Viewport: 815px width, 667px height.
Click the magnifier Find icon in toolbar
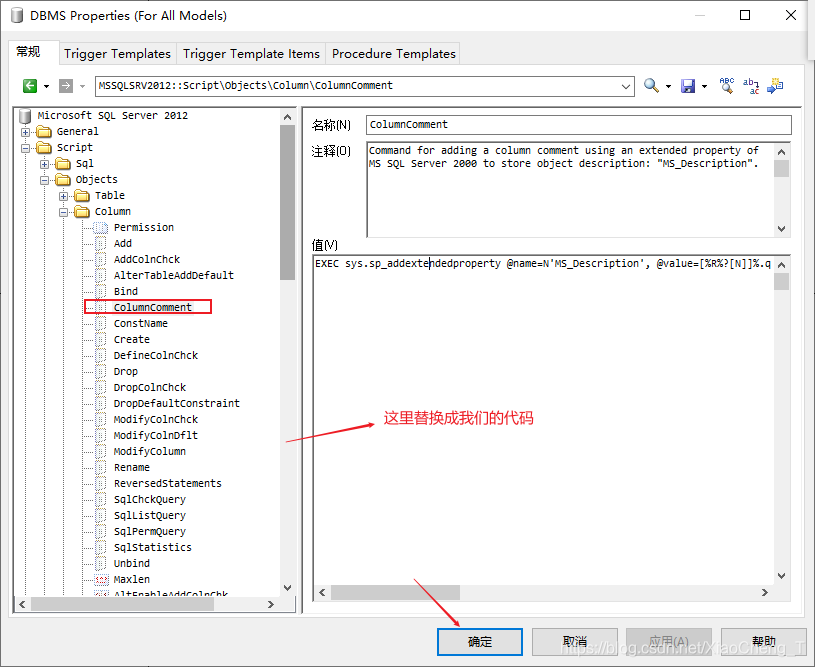(651, 85)
